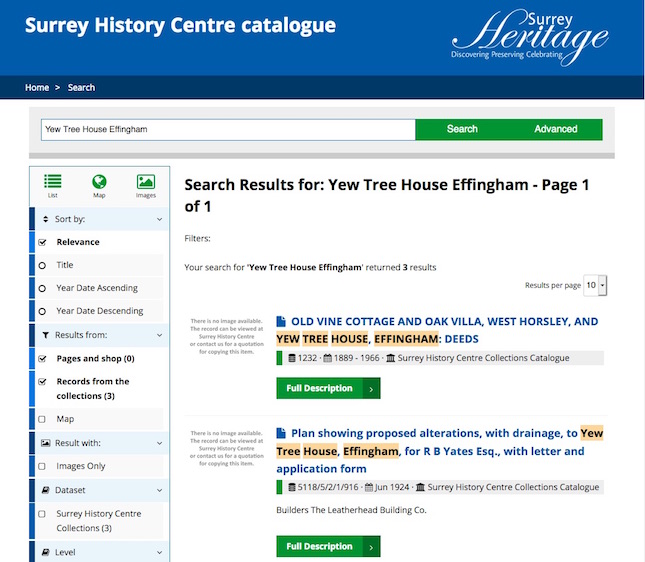Open Full Description for Old Vine Cottage deeds

click(x=328, y=388)
